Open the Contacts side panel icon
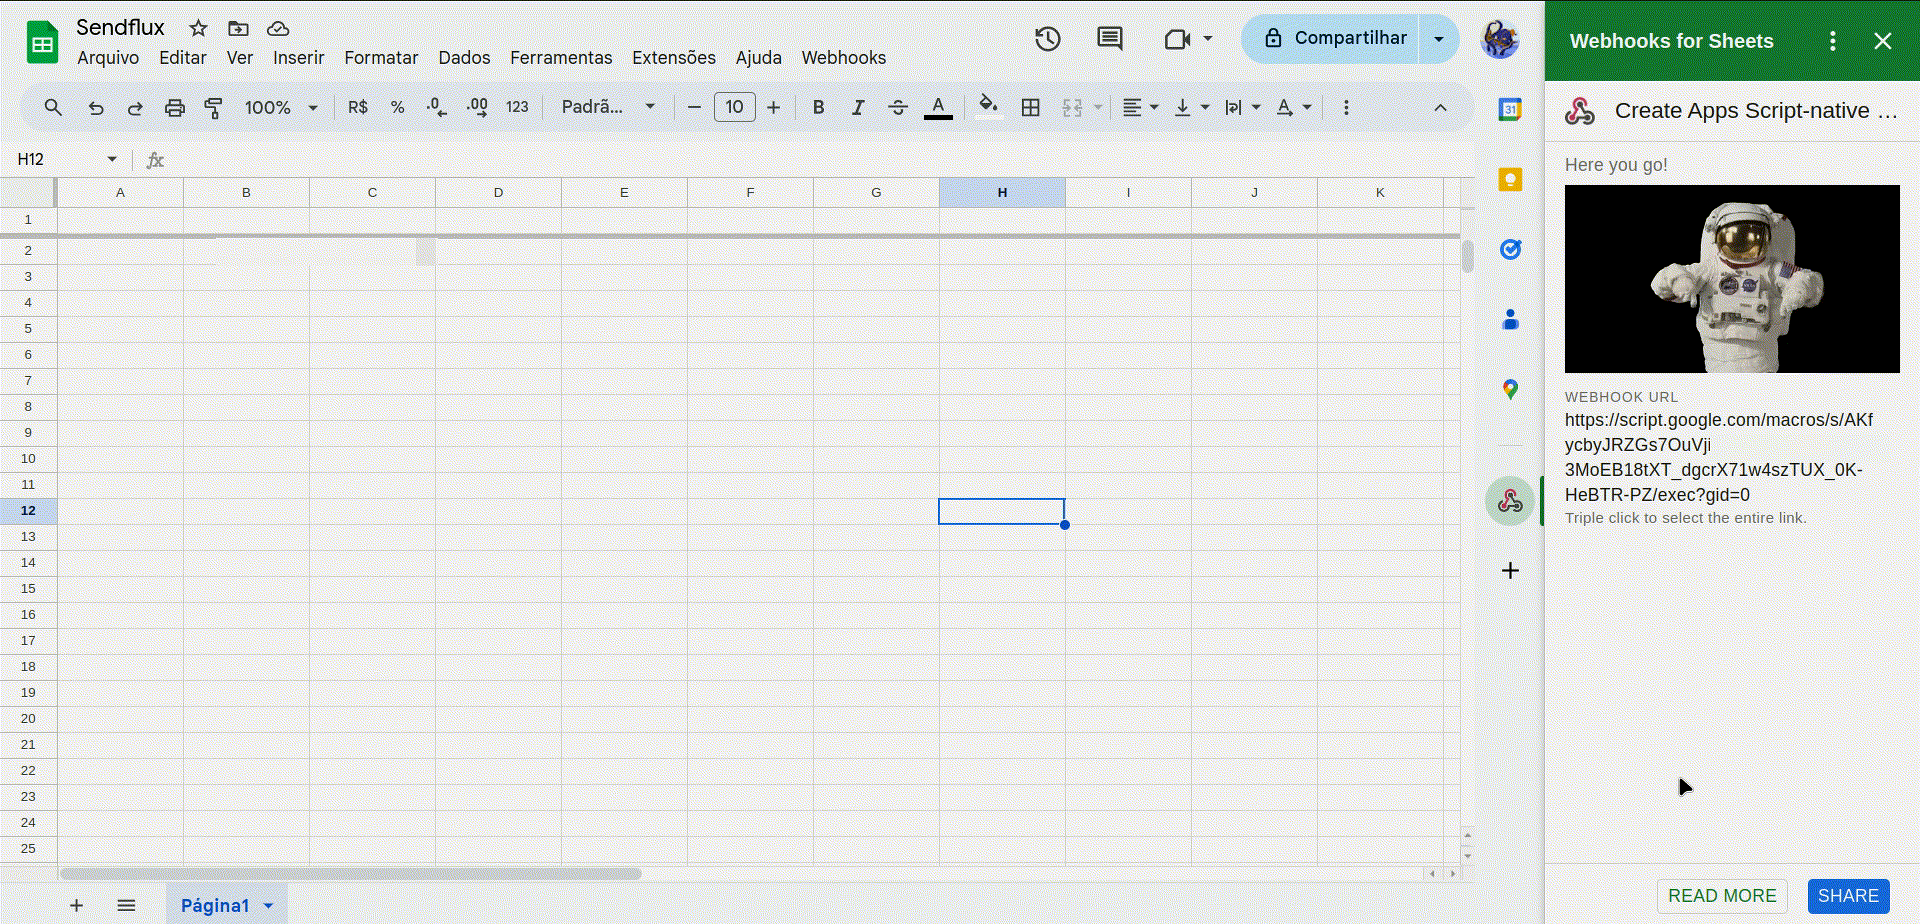Image resolution: width=1920 pixels, height=924 pixels. pyautogui.click(x=1510, y=319)
